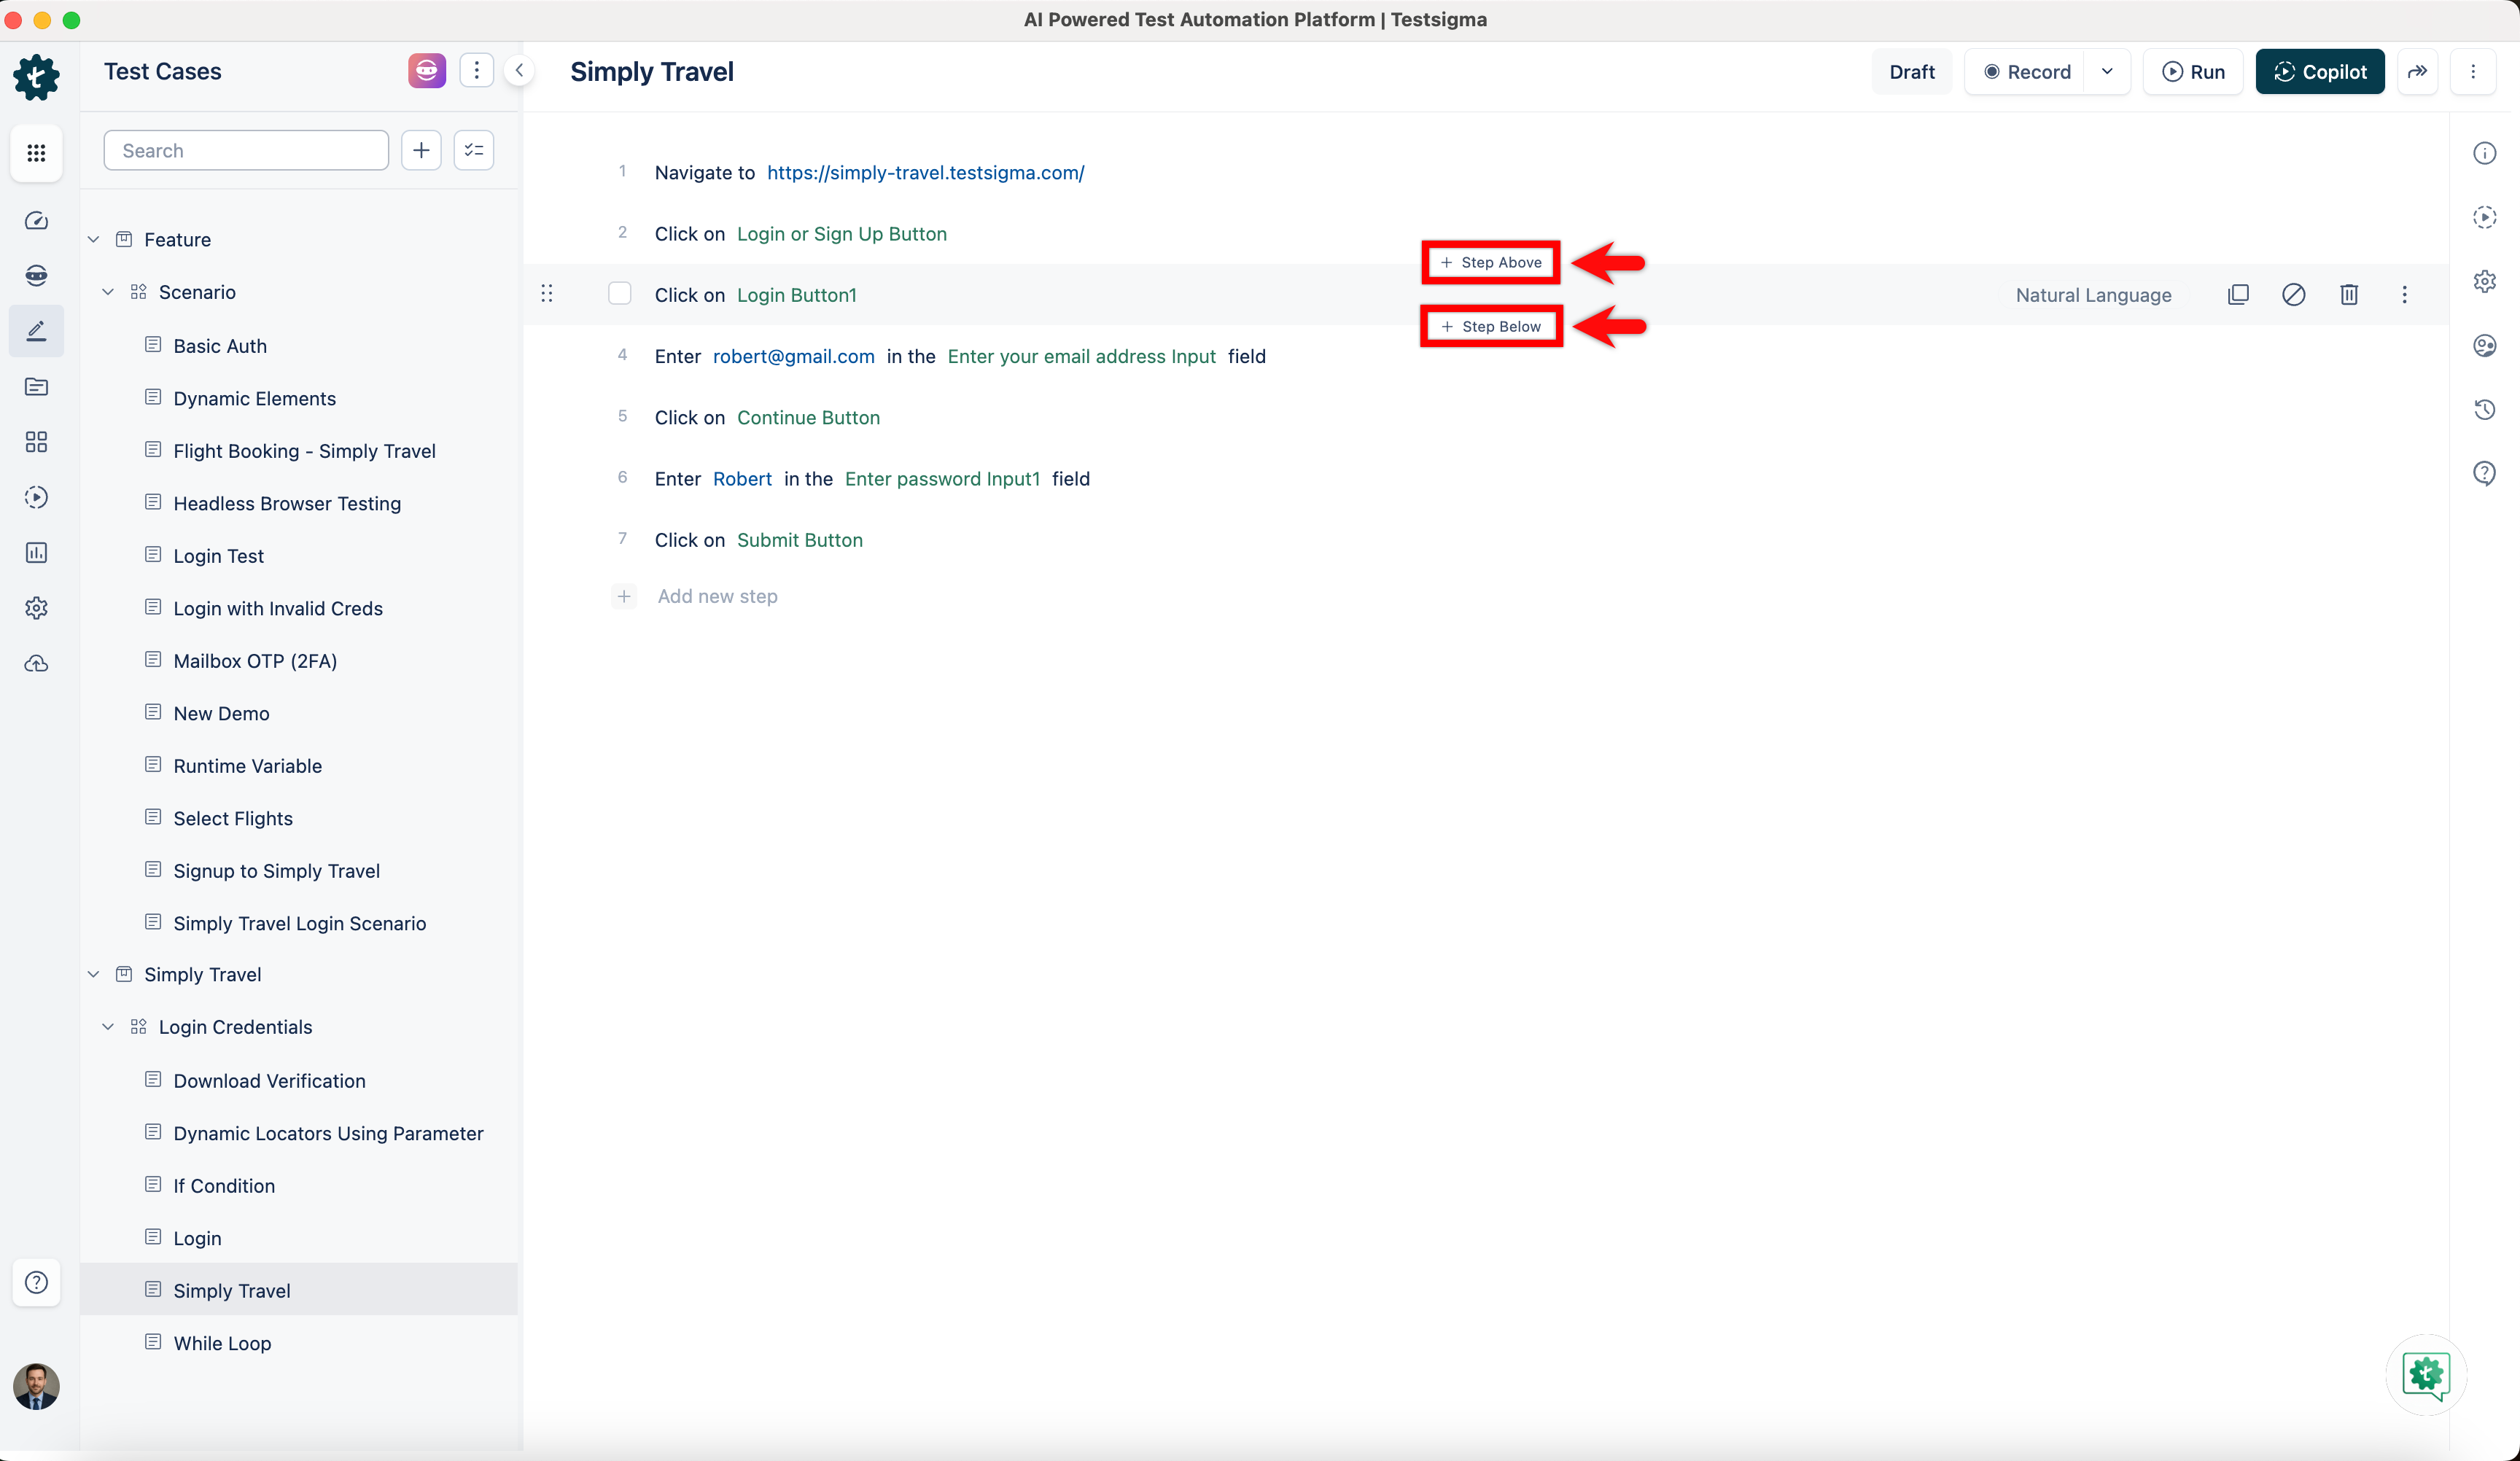2520x1461 pixels.
Task: Open the runs play-circle icon in sidebar
Action: [x=36, y=497]
